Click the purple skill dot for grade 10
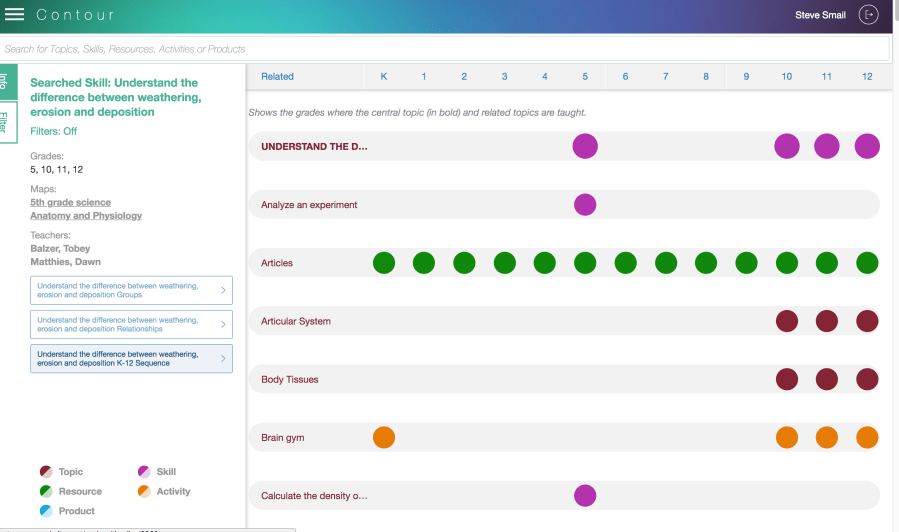This screenshot has height=532, width=899. pyautogui.click(x=787, y=146)
